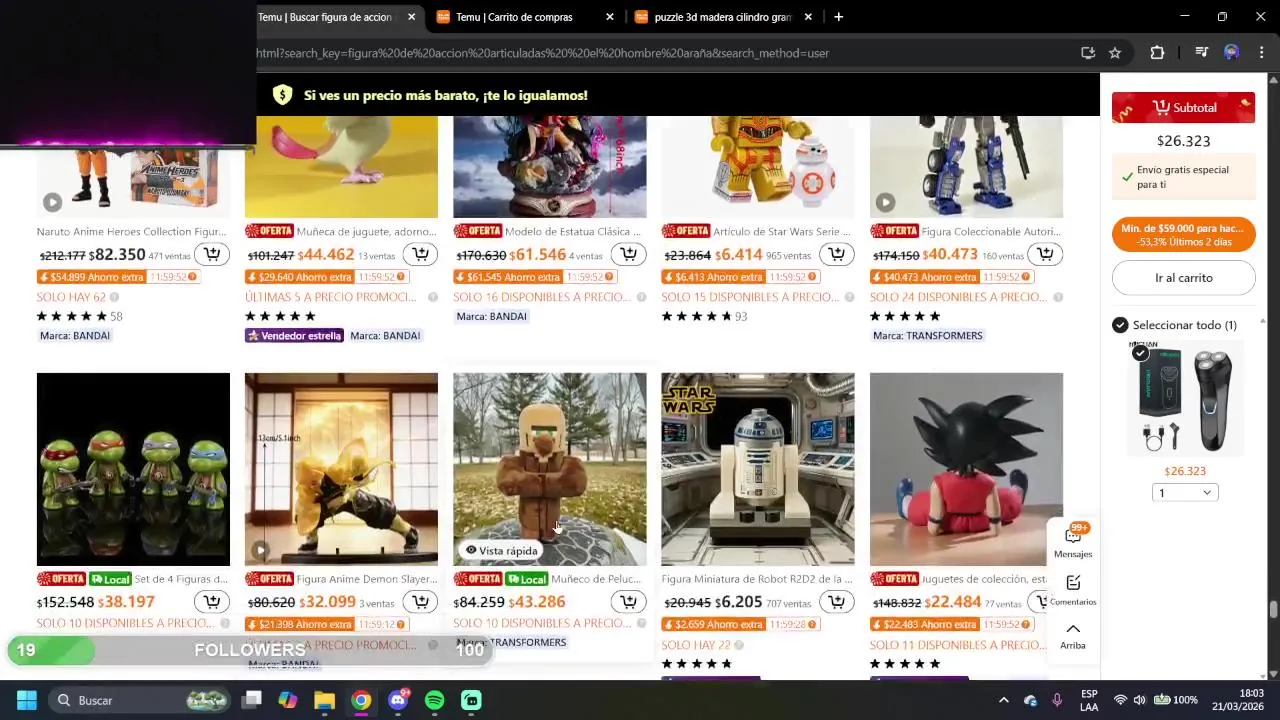Screen dimensions: 1280x720
Task: Open Spotify from the taskbar
Action: (x=434, y=700)
